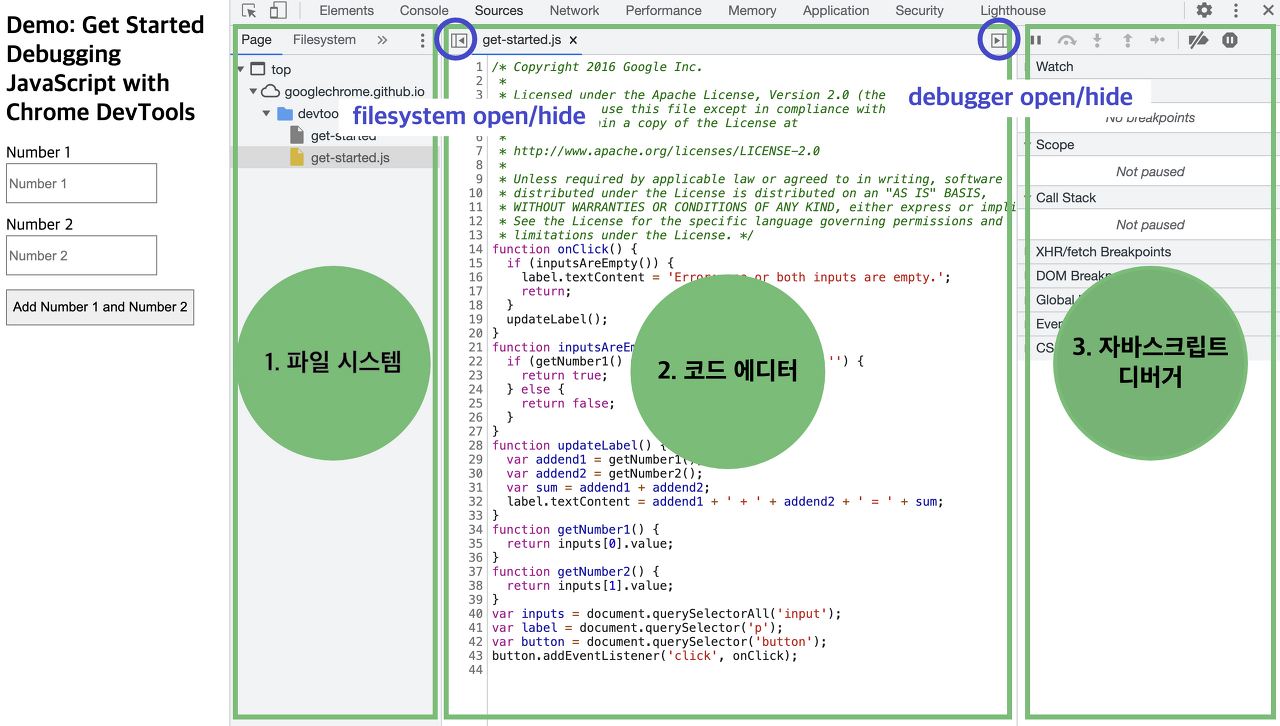Click the Apache LICENSE-2.0 URL comment
This screenshot has height=726, width=1280.
click(x=666, y=151)
